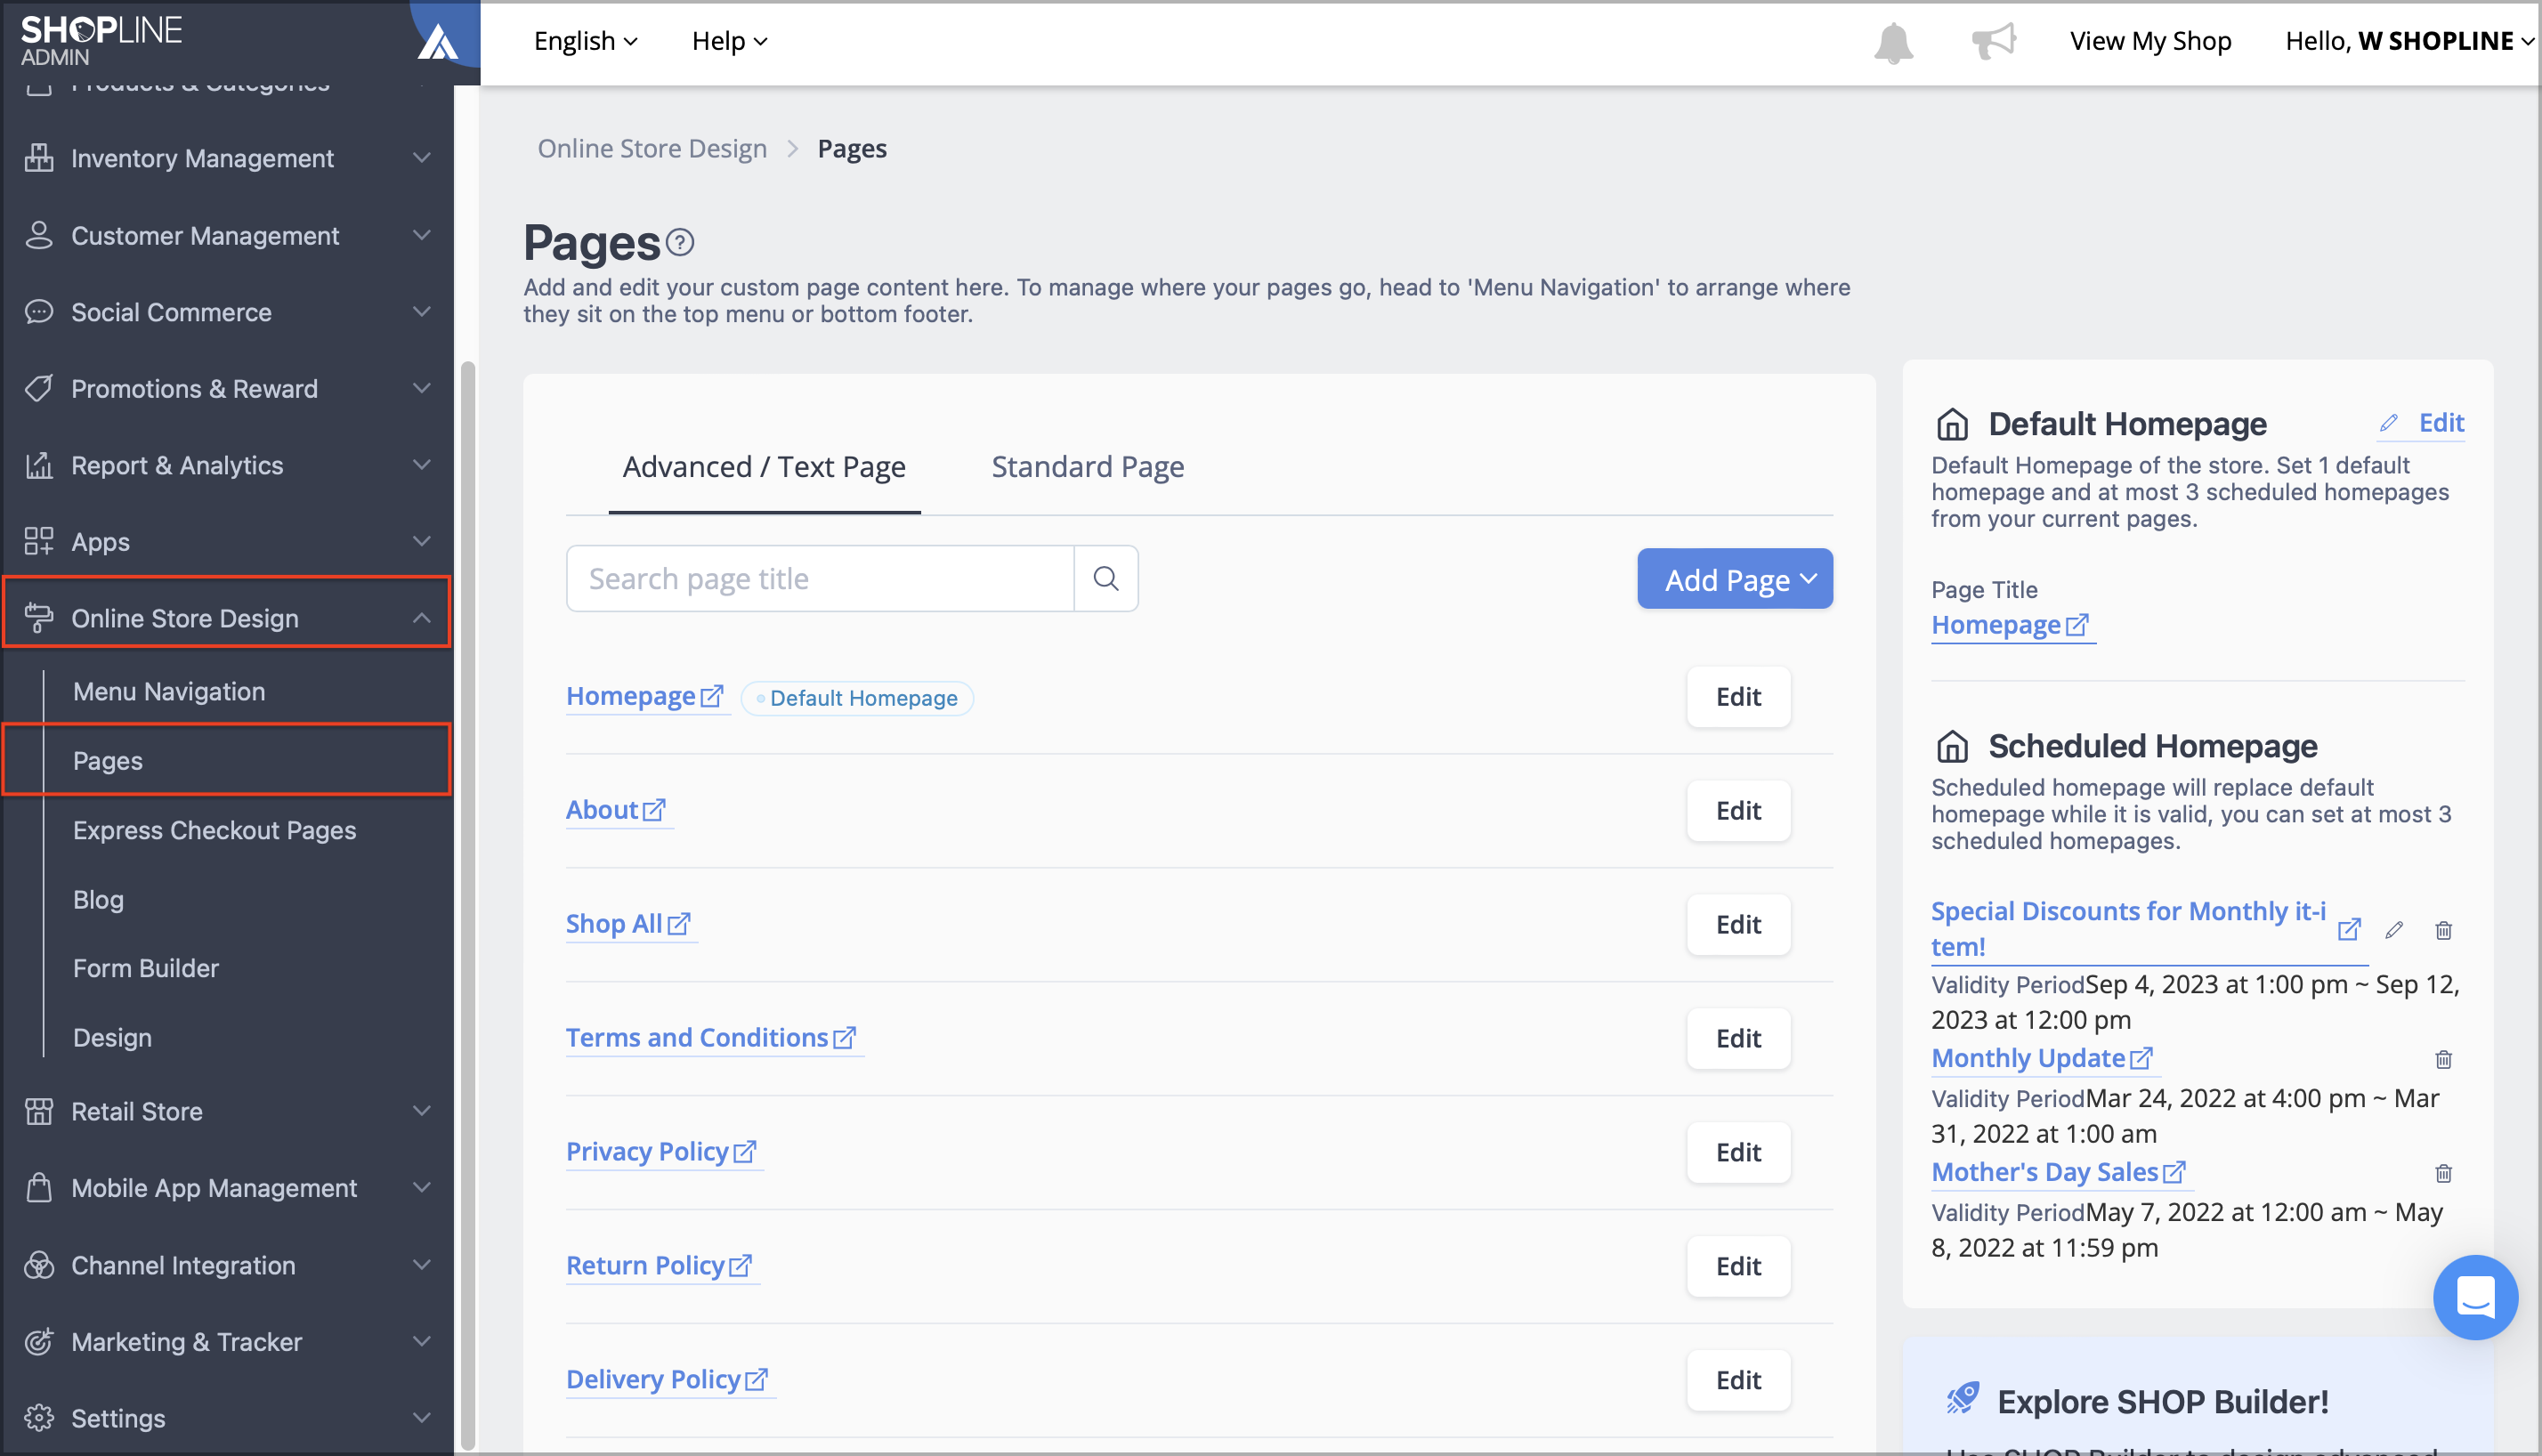2542x1456 pixels.
Task: Open the announcements megaphone icon
Action: [1993, 42]
